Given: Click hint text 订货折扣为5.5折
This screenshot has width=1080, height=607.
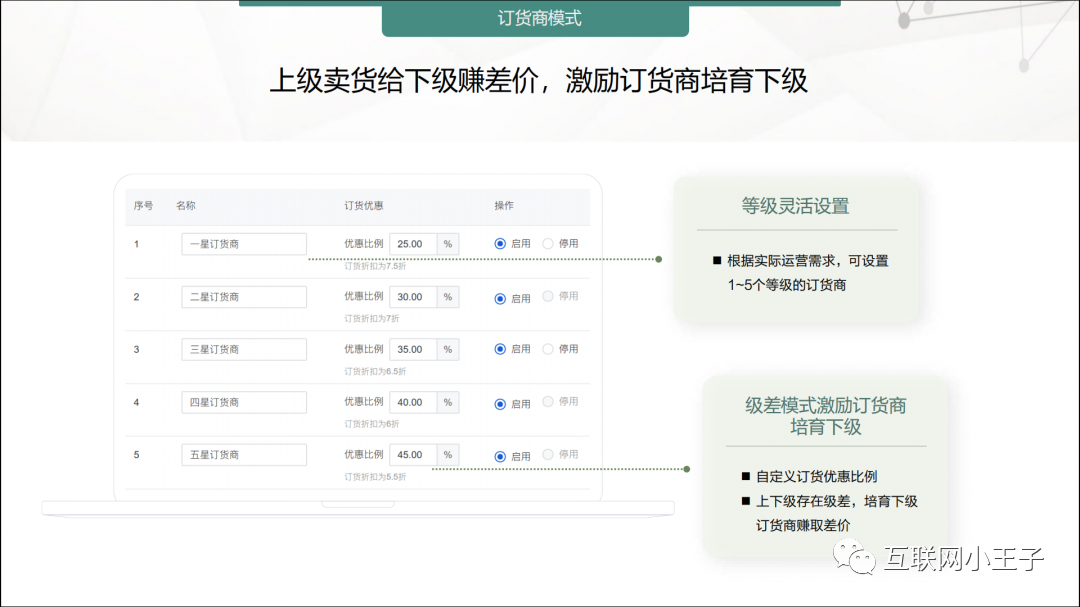Looking at the screenshot, I should 375,477.
